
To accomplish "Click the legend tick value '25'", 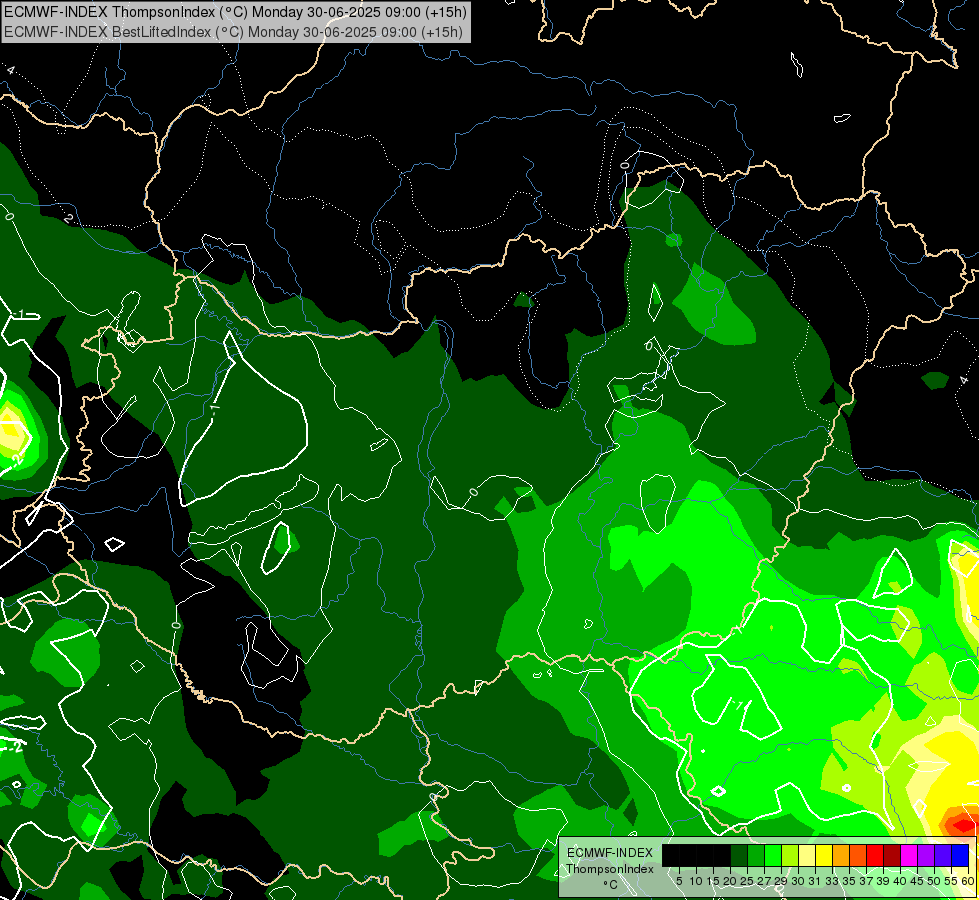I will 747,881.
